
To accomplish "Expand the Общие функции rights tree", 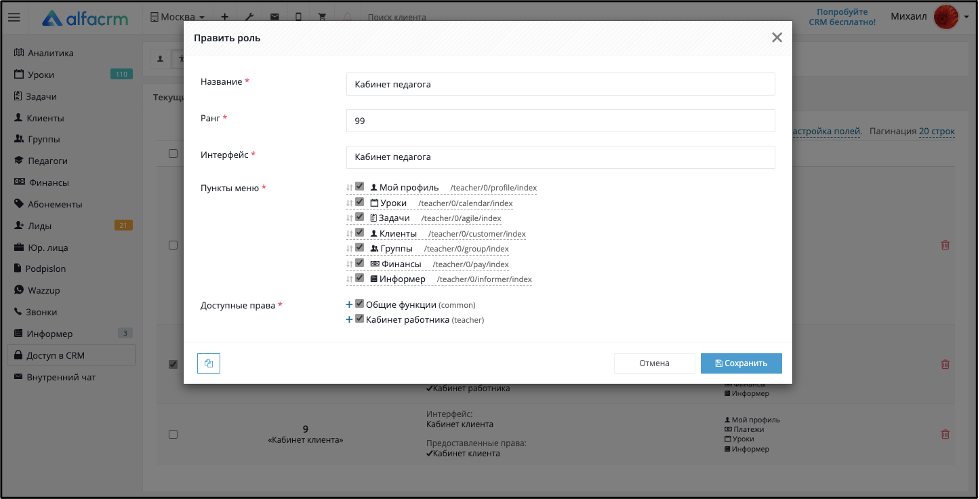I will click(349, 305).
